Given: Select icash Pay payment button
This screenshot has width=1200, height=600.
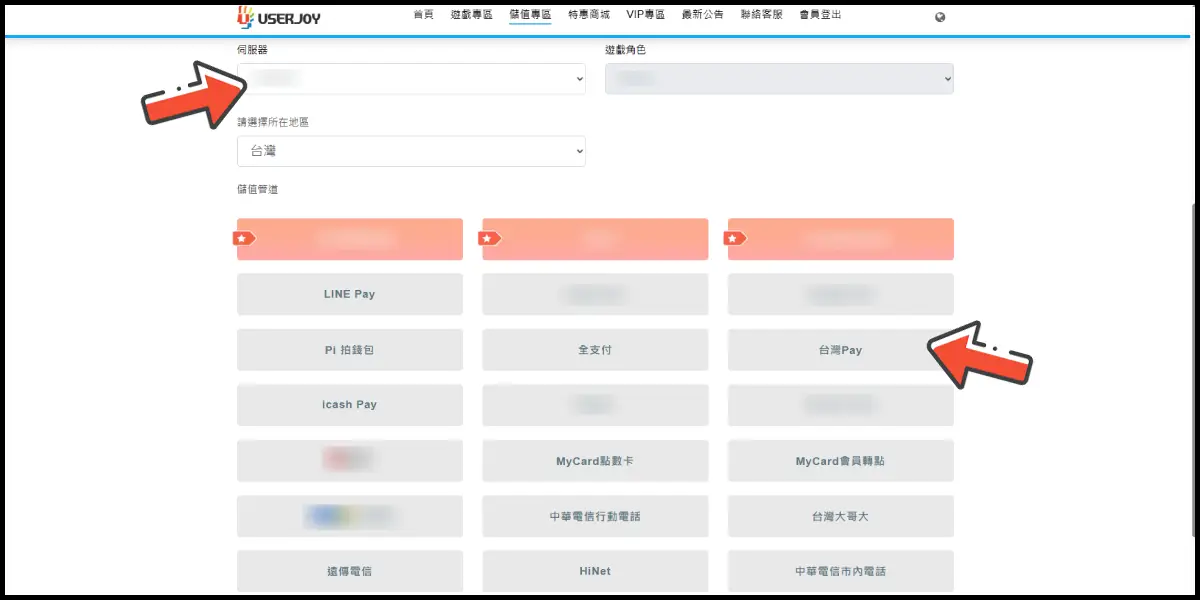Looking at the screenshot, I should [x=350, y=405].
